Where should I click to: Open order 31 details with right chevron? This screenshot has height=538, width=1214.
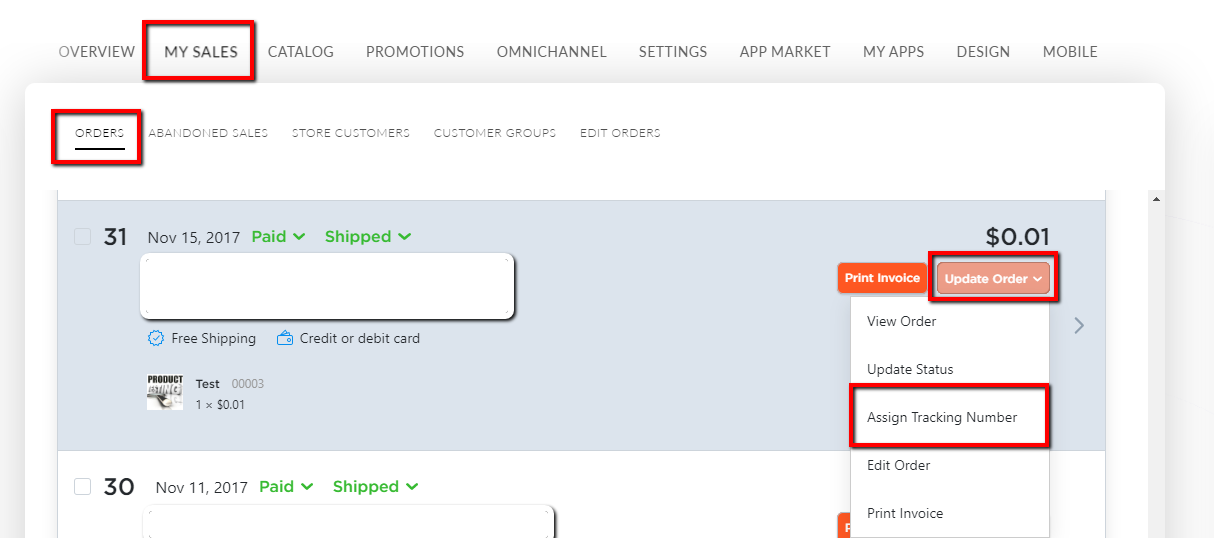pos(1079,325)
